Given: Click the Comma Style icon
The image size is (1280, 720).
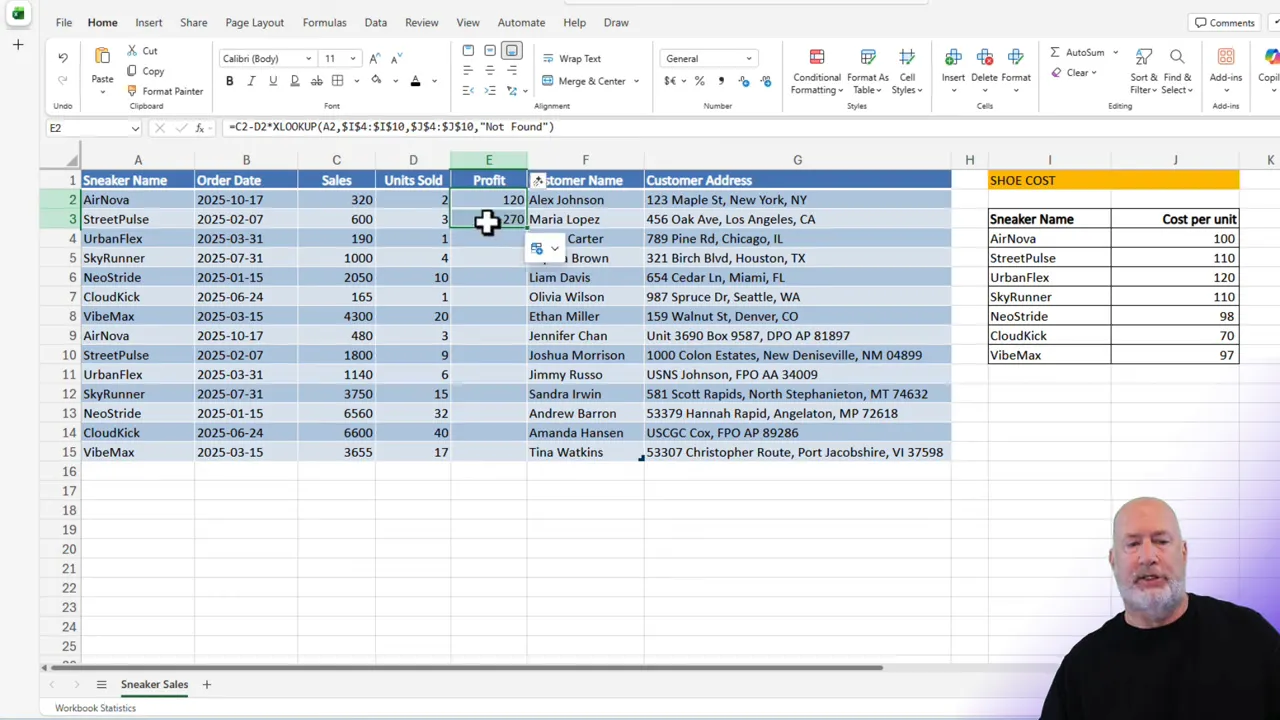Looking at the screenshot, I should [x=721, y=82].
